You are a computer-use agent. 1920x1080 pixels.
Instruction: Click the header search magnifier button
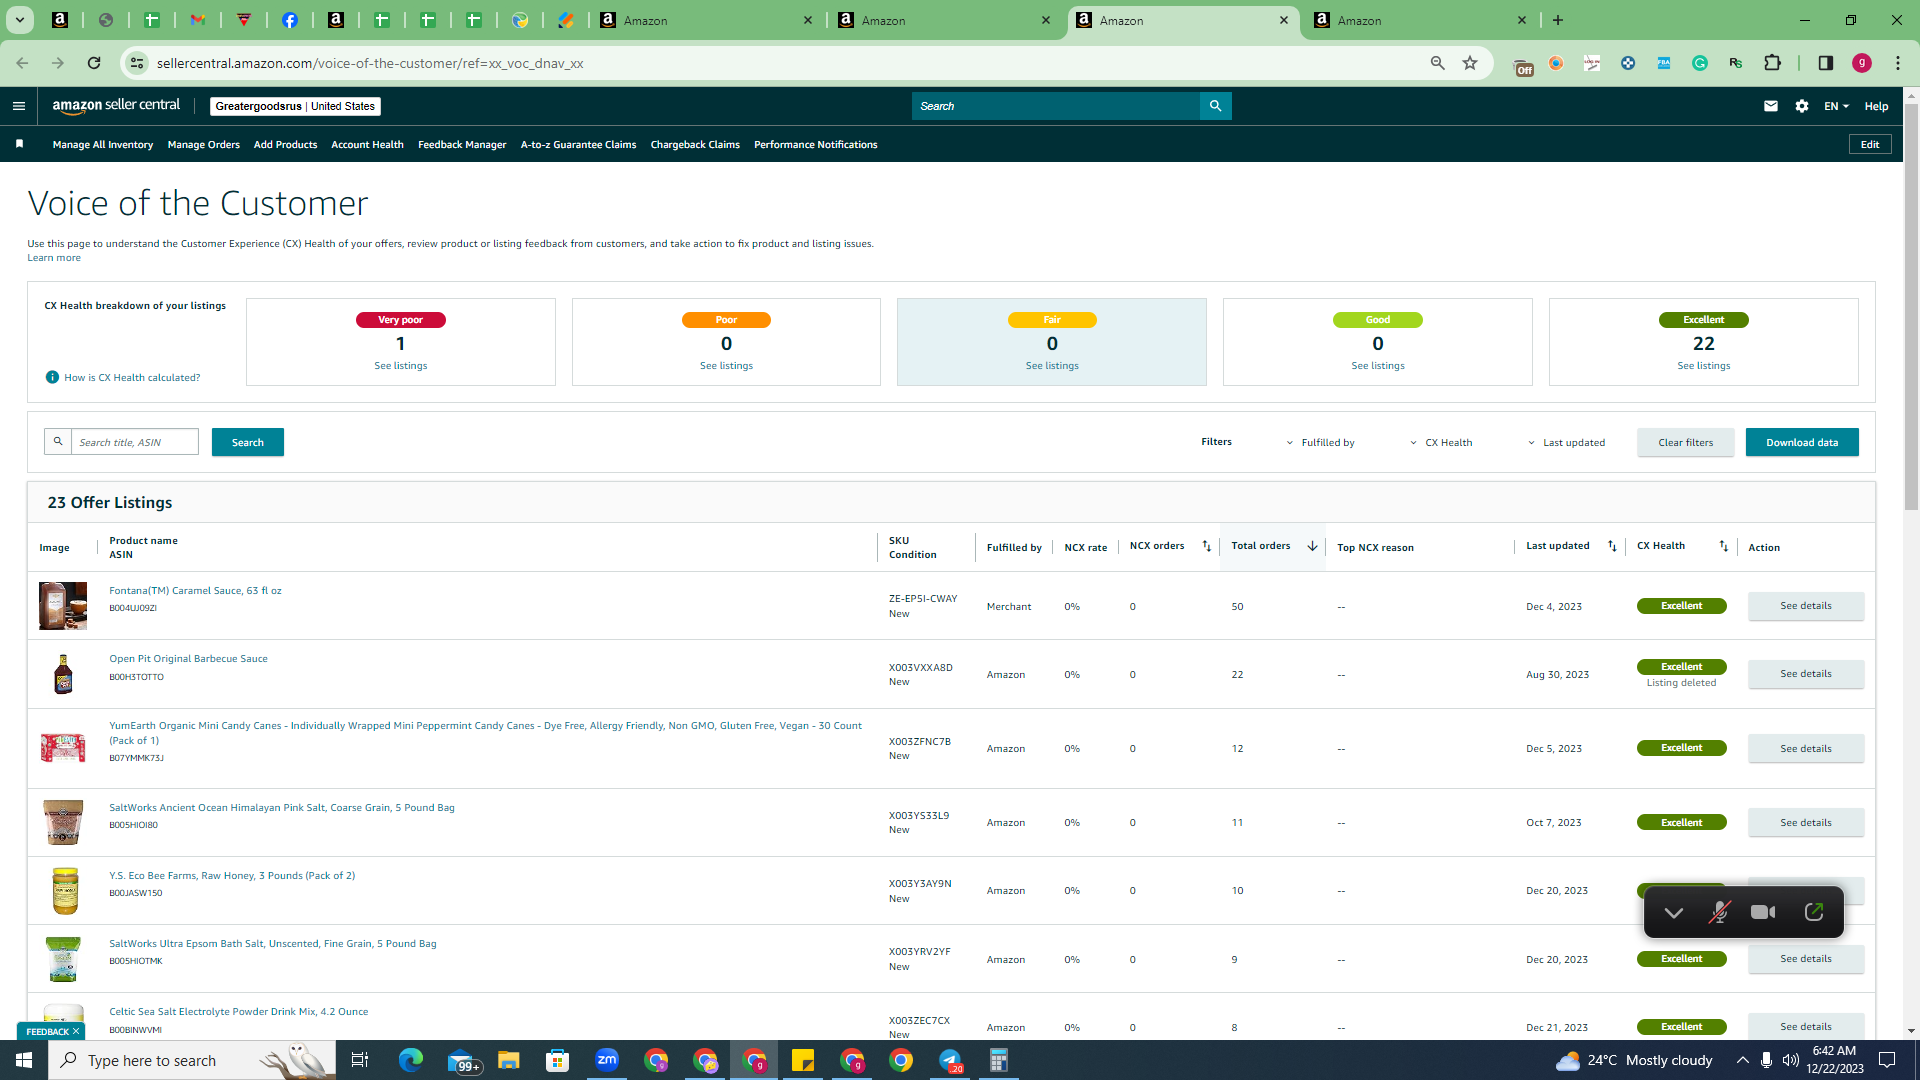1215,106
